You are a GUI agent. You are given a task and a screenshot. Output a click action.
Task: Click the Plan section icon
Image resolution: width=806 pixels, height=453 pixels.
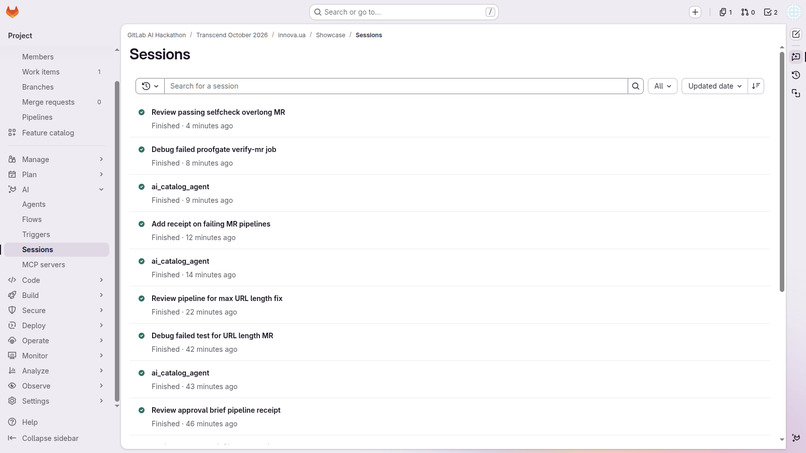pyautogui.click(x=12, y=174)
